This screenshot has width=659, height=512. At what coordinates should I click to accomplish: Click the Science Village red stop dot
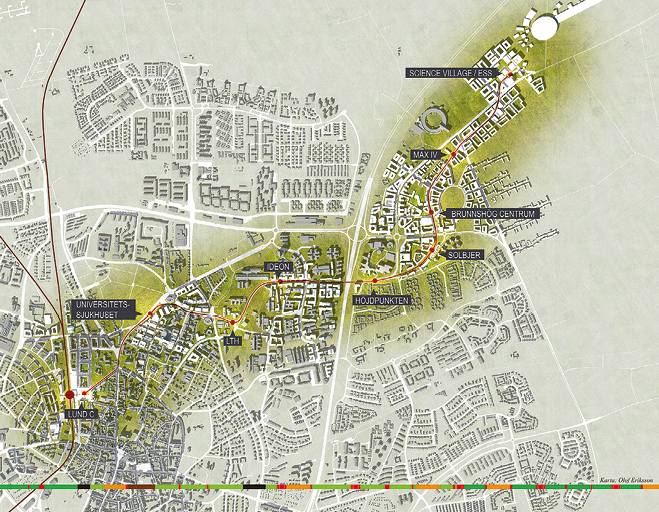(508, 75)
